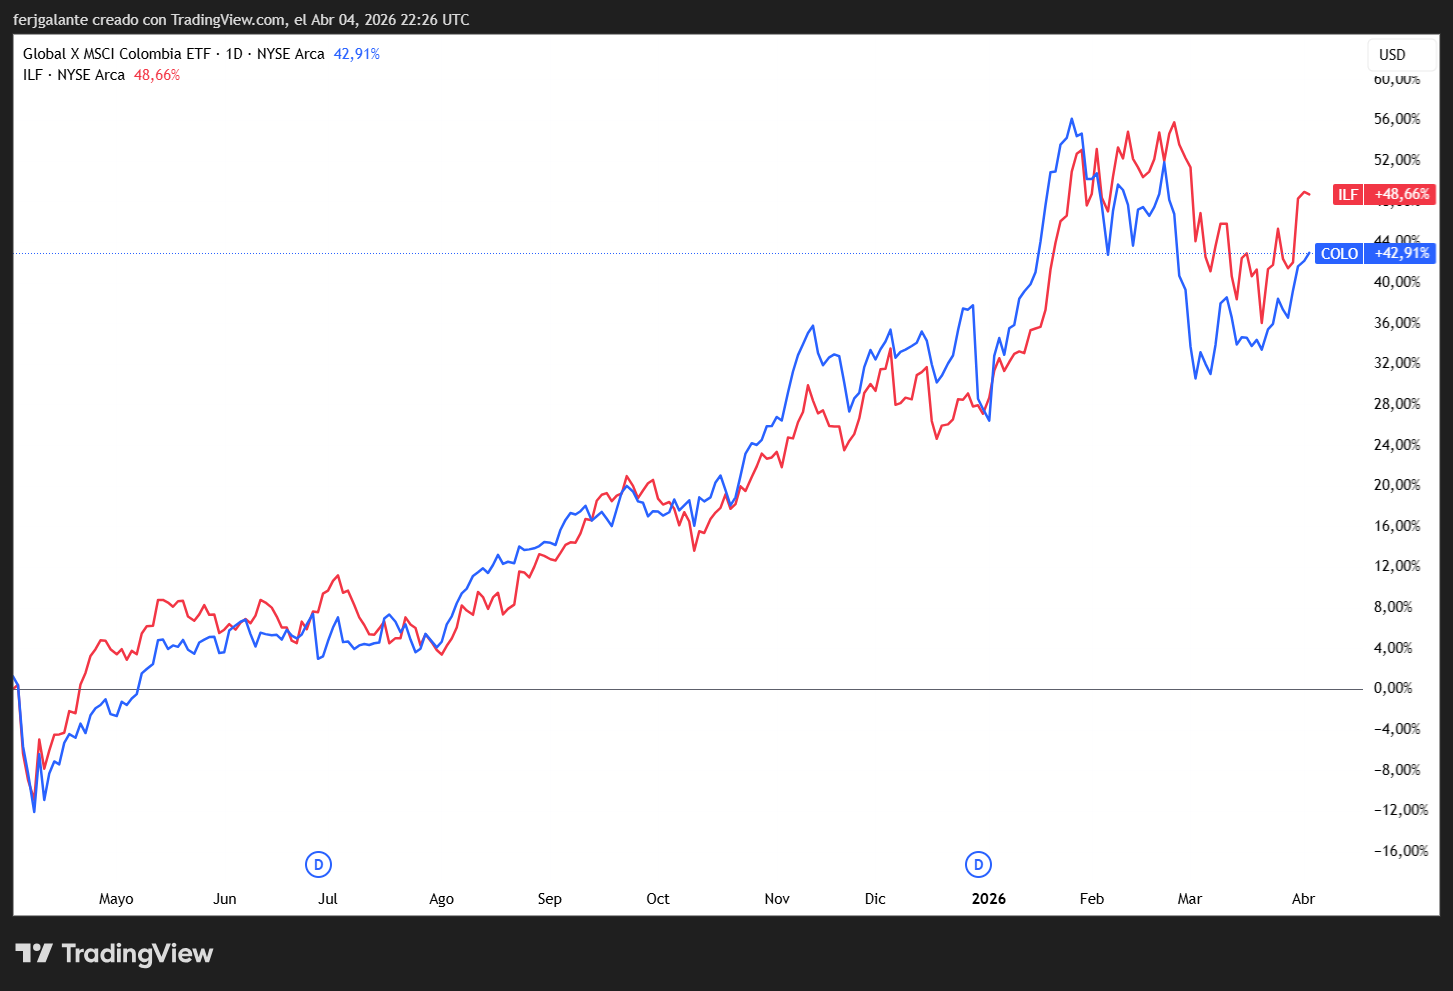
Task: Click the 1D interval in the legend
Action: [x=234, y=54]
